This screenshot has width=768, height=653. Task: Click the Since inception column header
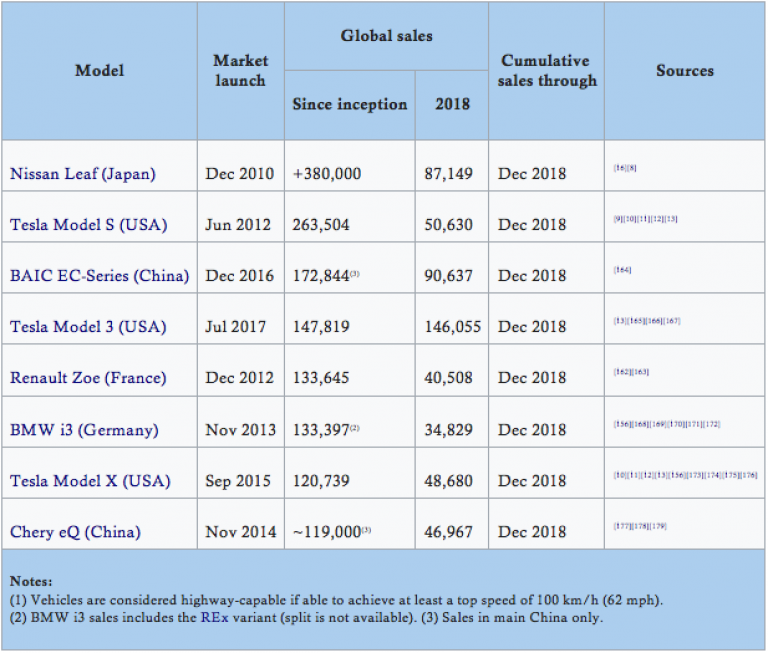pyautogui.click(x=349, y=104)
